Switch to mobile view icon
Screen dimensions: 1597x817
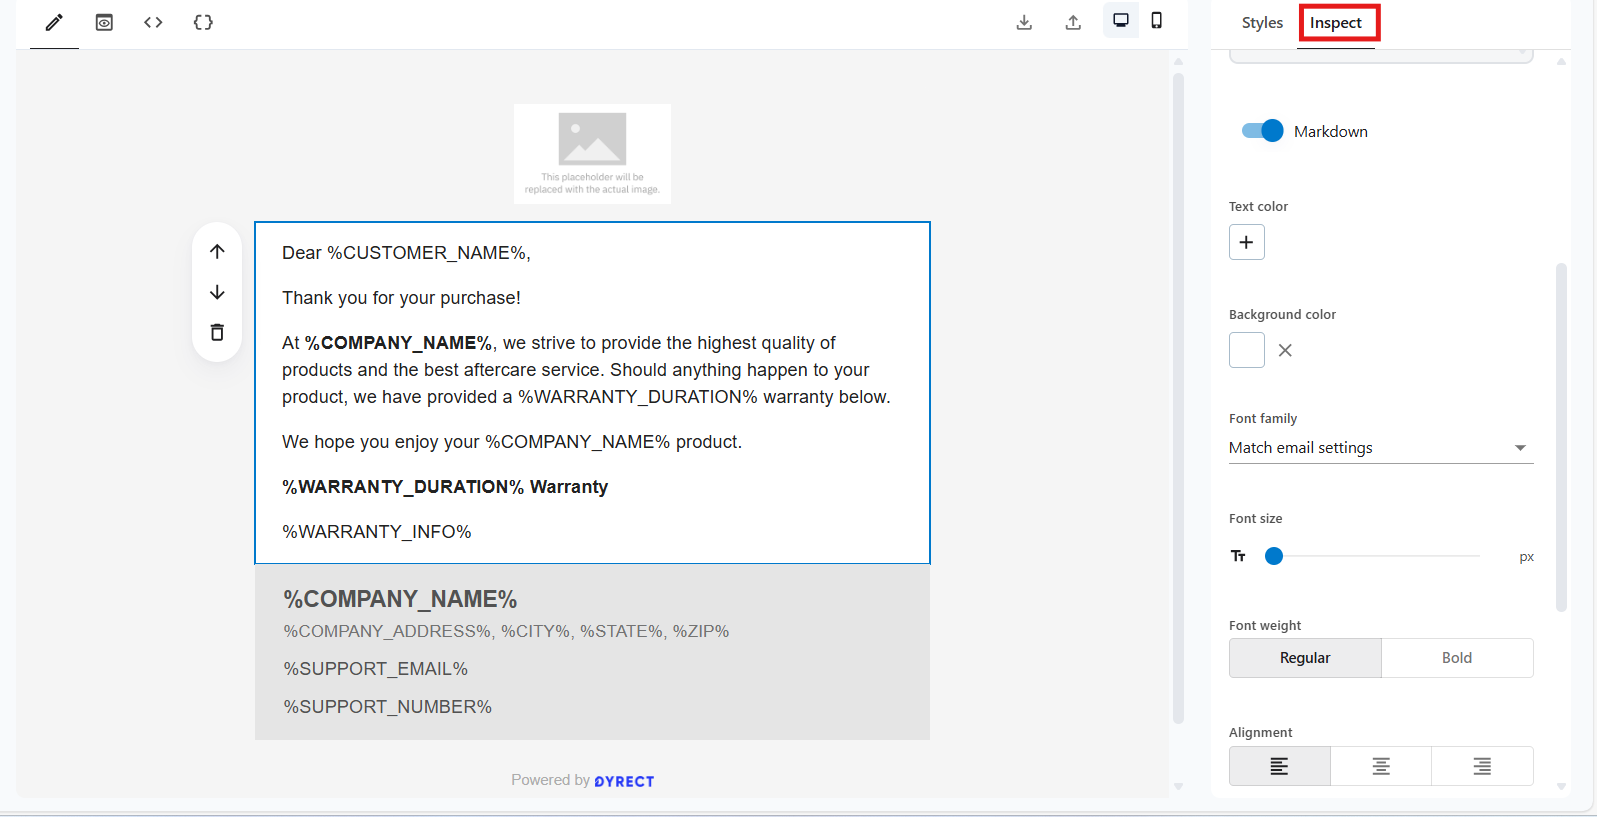[x=1157, y=20]
